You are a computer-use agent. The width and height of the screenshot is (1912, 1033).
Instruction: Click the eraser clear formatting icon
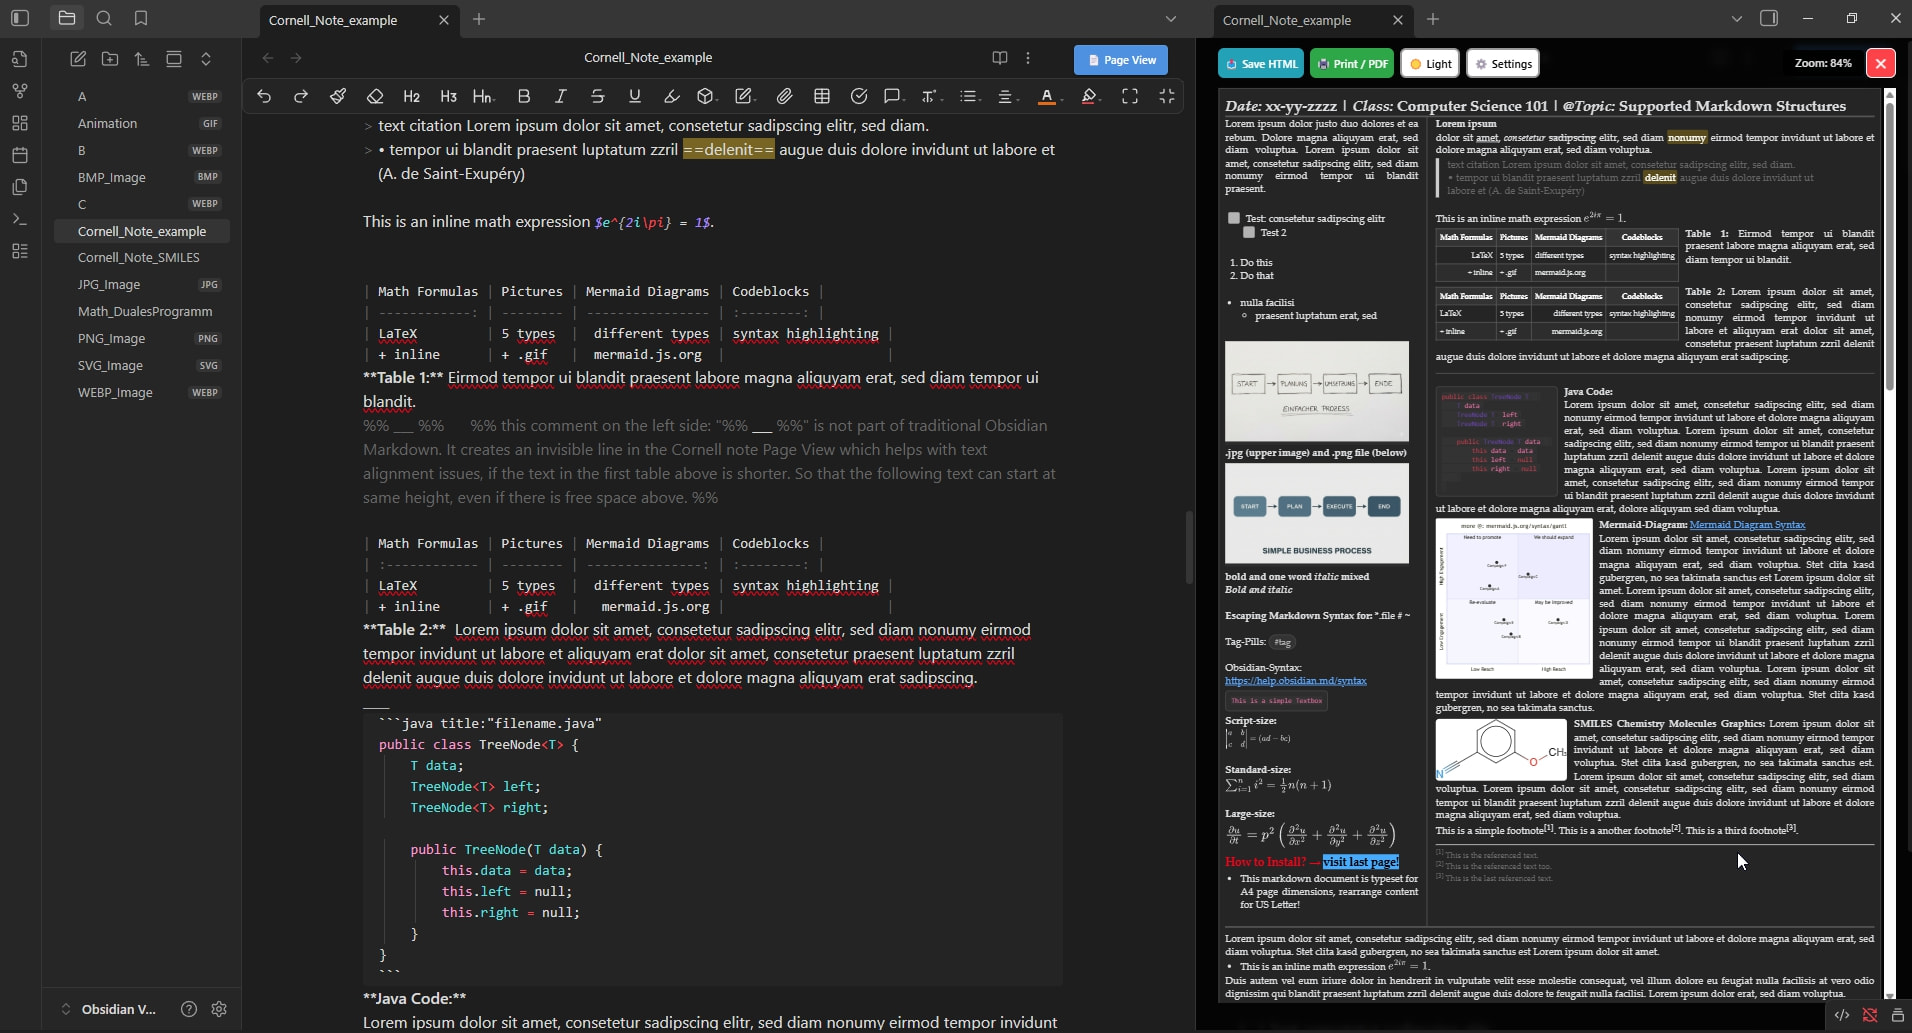pyautogui.click(x=375, y=96)
